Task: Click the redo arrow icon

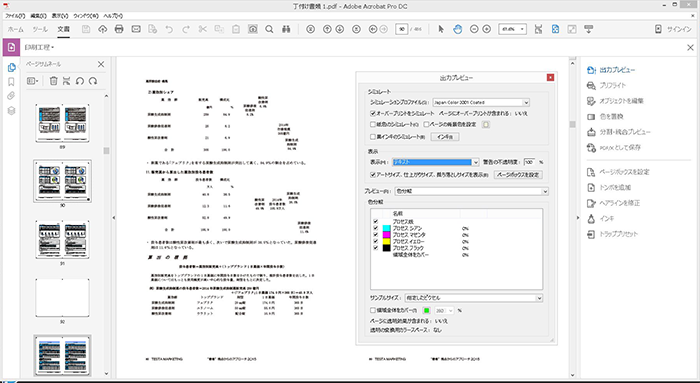Action: (186, 29)
